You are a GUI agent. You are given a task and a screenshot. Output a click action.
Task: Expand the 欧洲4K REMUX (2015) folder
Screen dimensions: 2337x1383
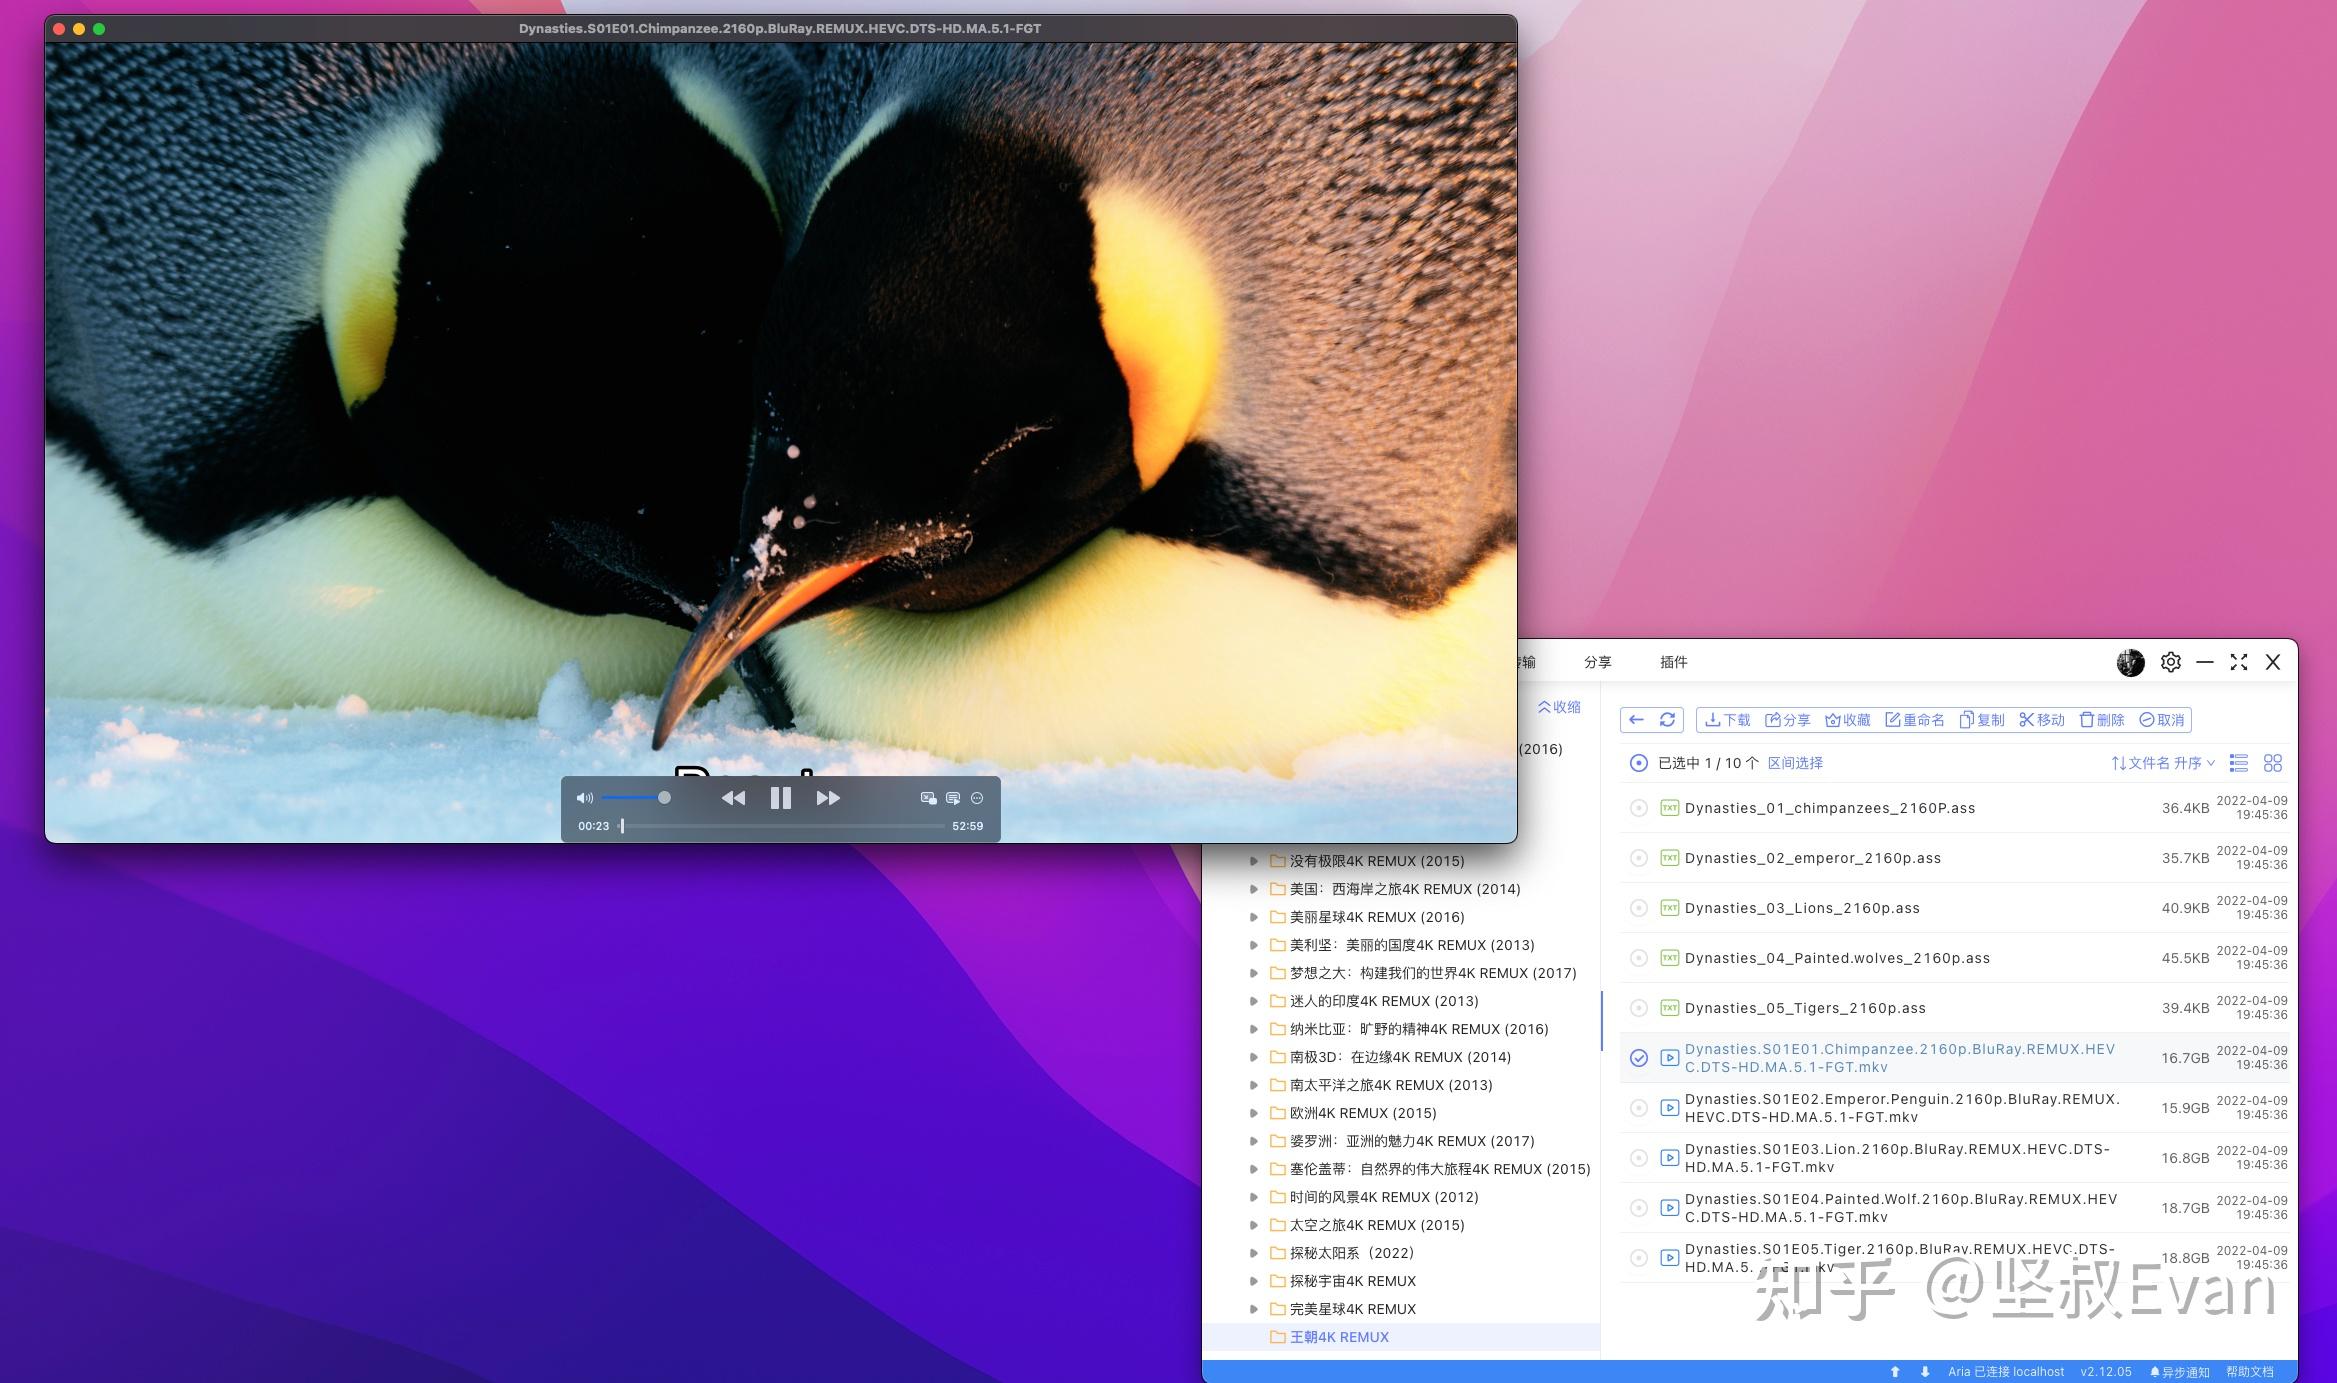click(x=1253, y=1113)
